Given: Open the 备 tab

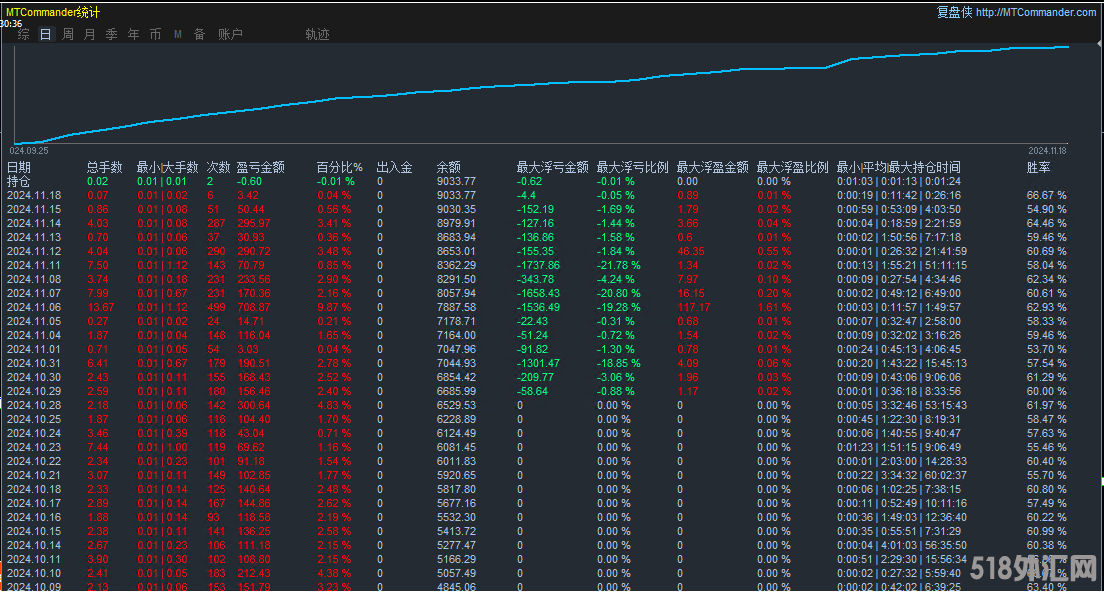Looking at the screenshot, I should click(200, 34).
